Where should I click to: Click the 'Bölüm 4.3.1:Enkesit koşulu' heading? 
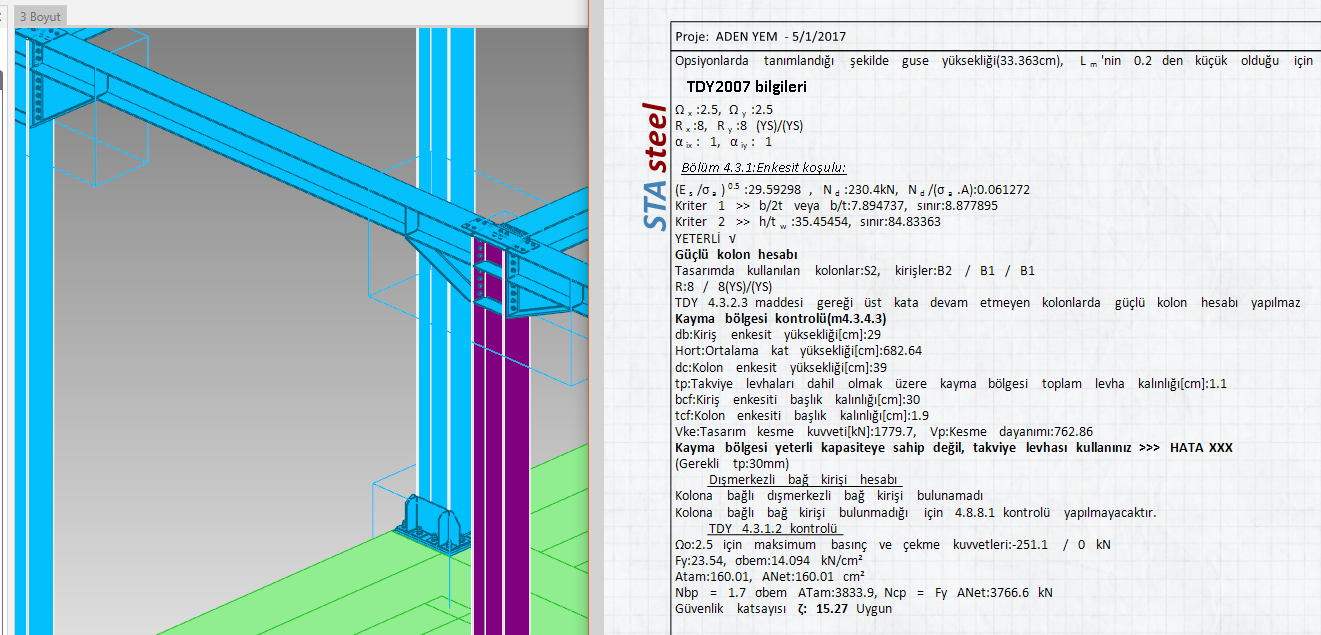(x=763, y=167)
